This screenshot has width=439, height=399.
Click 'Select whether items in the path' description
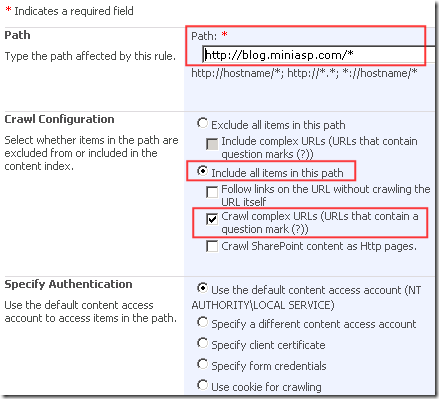[x=91, y=153]
